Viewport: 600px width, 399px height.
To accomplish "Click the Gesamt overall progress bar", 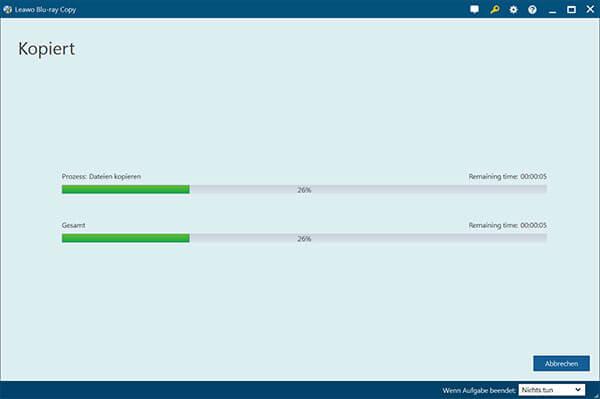I will pyautogui.click(x=304, y=238).
